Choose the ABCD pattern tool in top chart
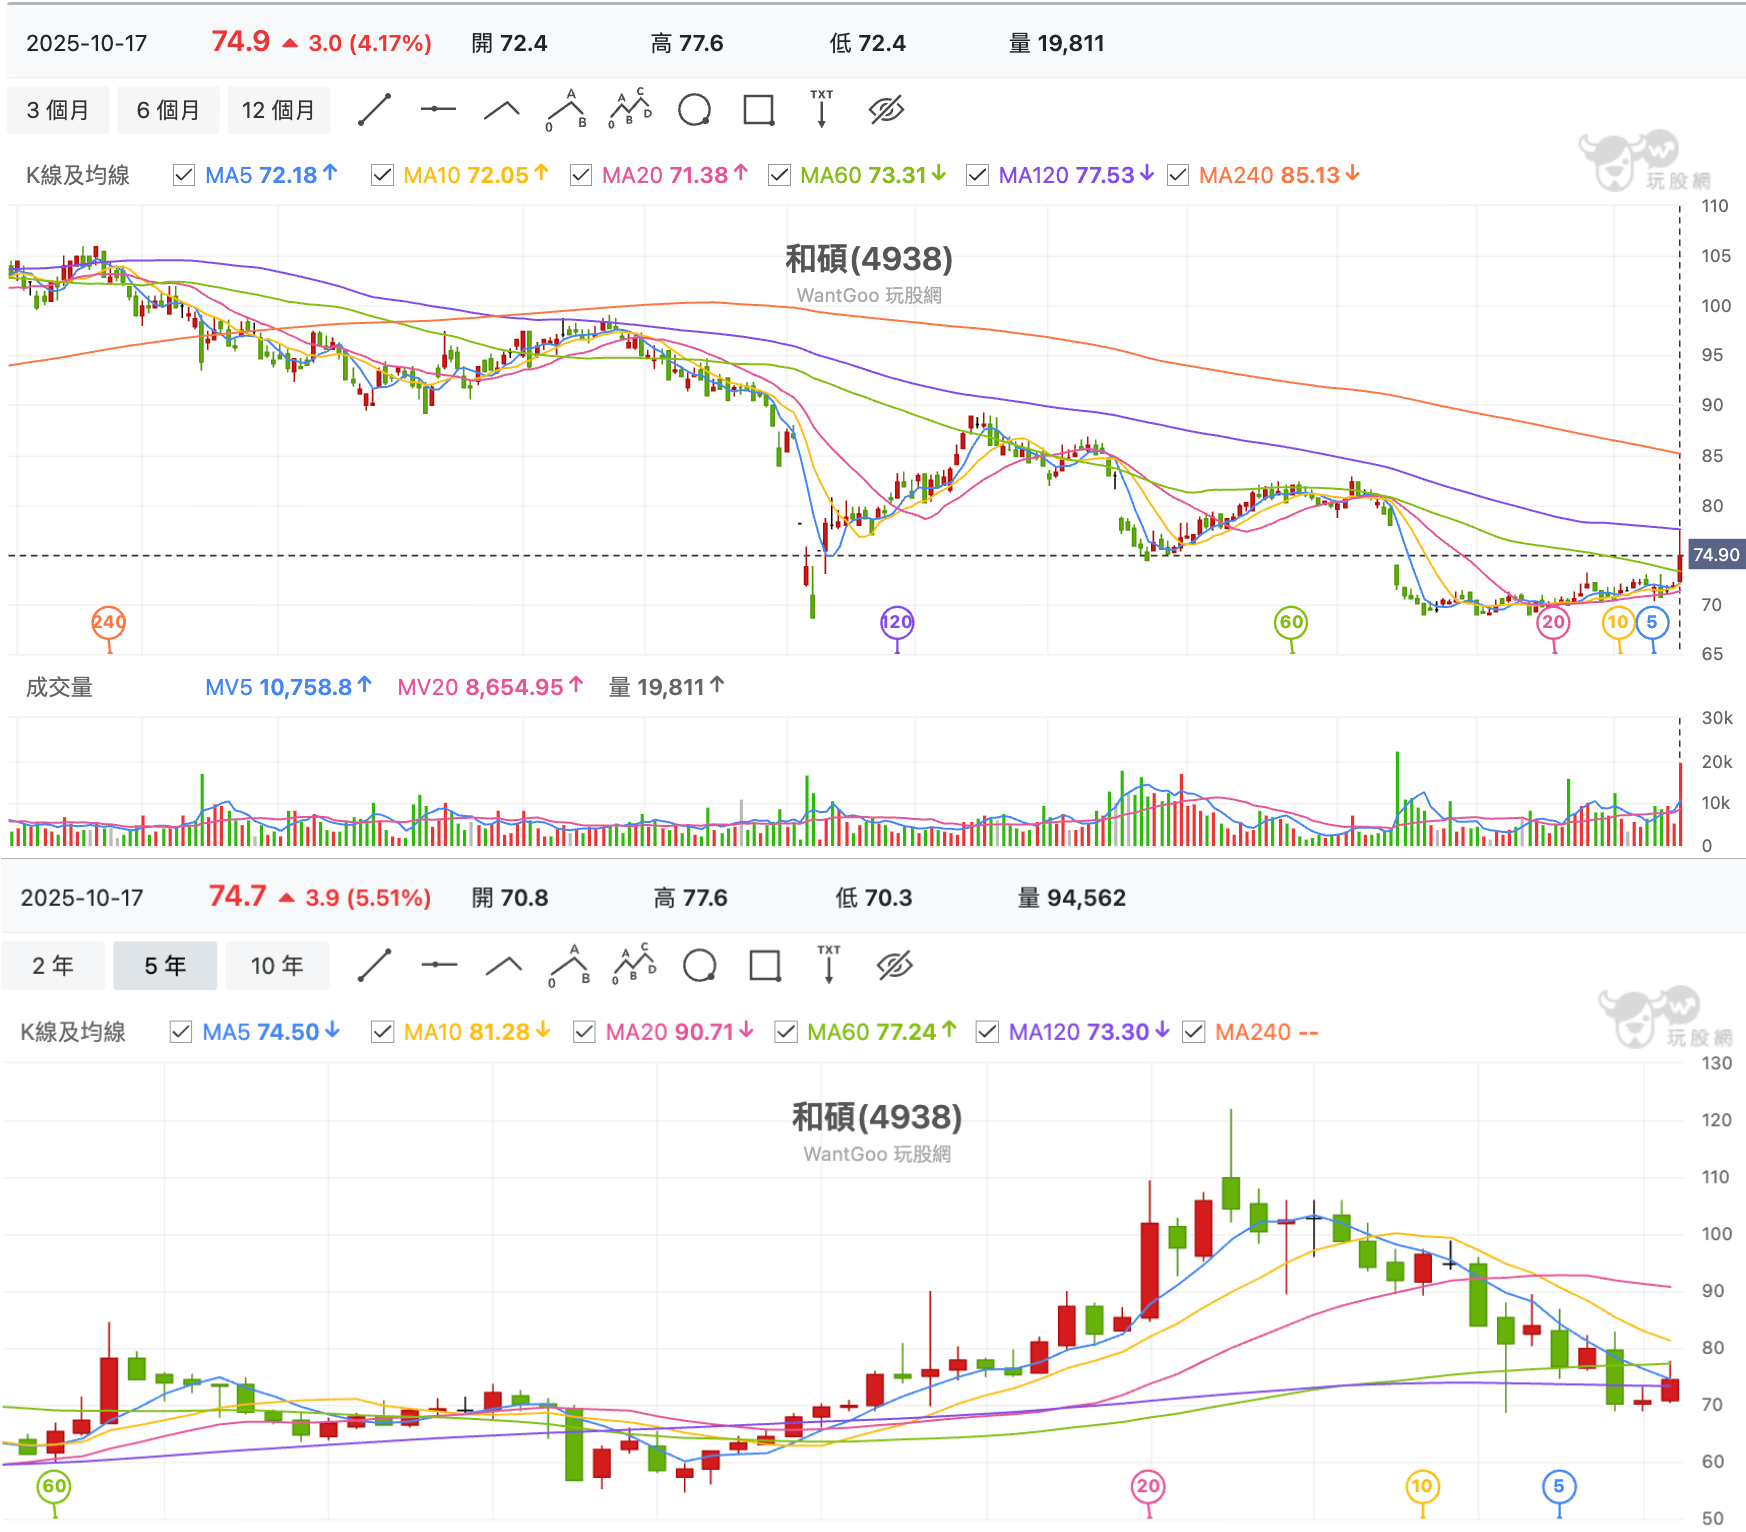The width and height of the screenshot is (1746, 1532). [630, 110]
